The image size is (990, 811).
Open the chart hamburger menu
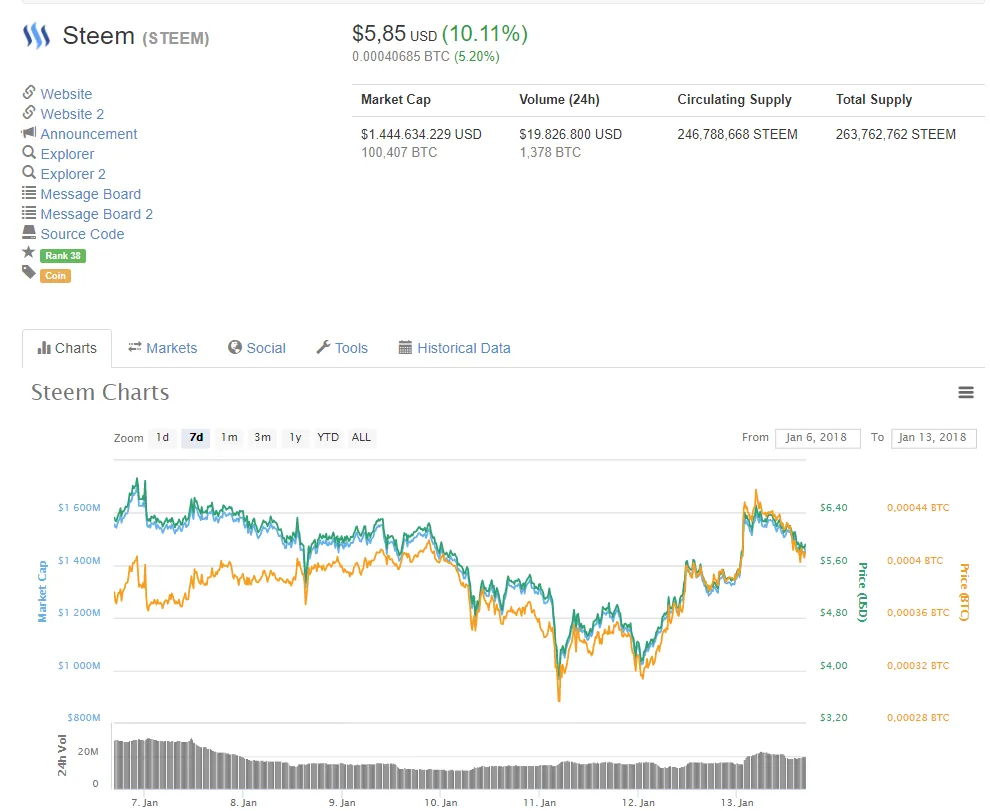coord(966,393)
